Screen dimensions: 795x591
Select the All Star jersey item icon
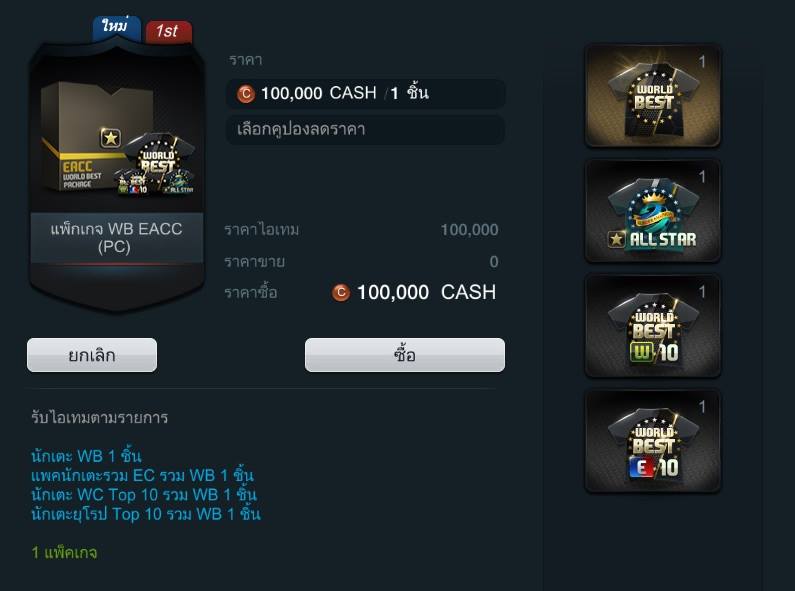653,211
